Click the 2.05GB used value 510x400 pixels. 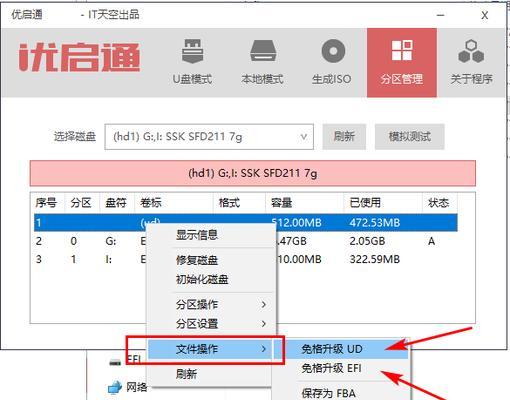[367, 241]
